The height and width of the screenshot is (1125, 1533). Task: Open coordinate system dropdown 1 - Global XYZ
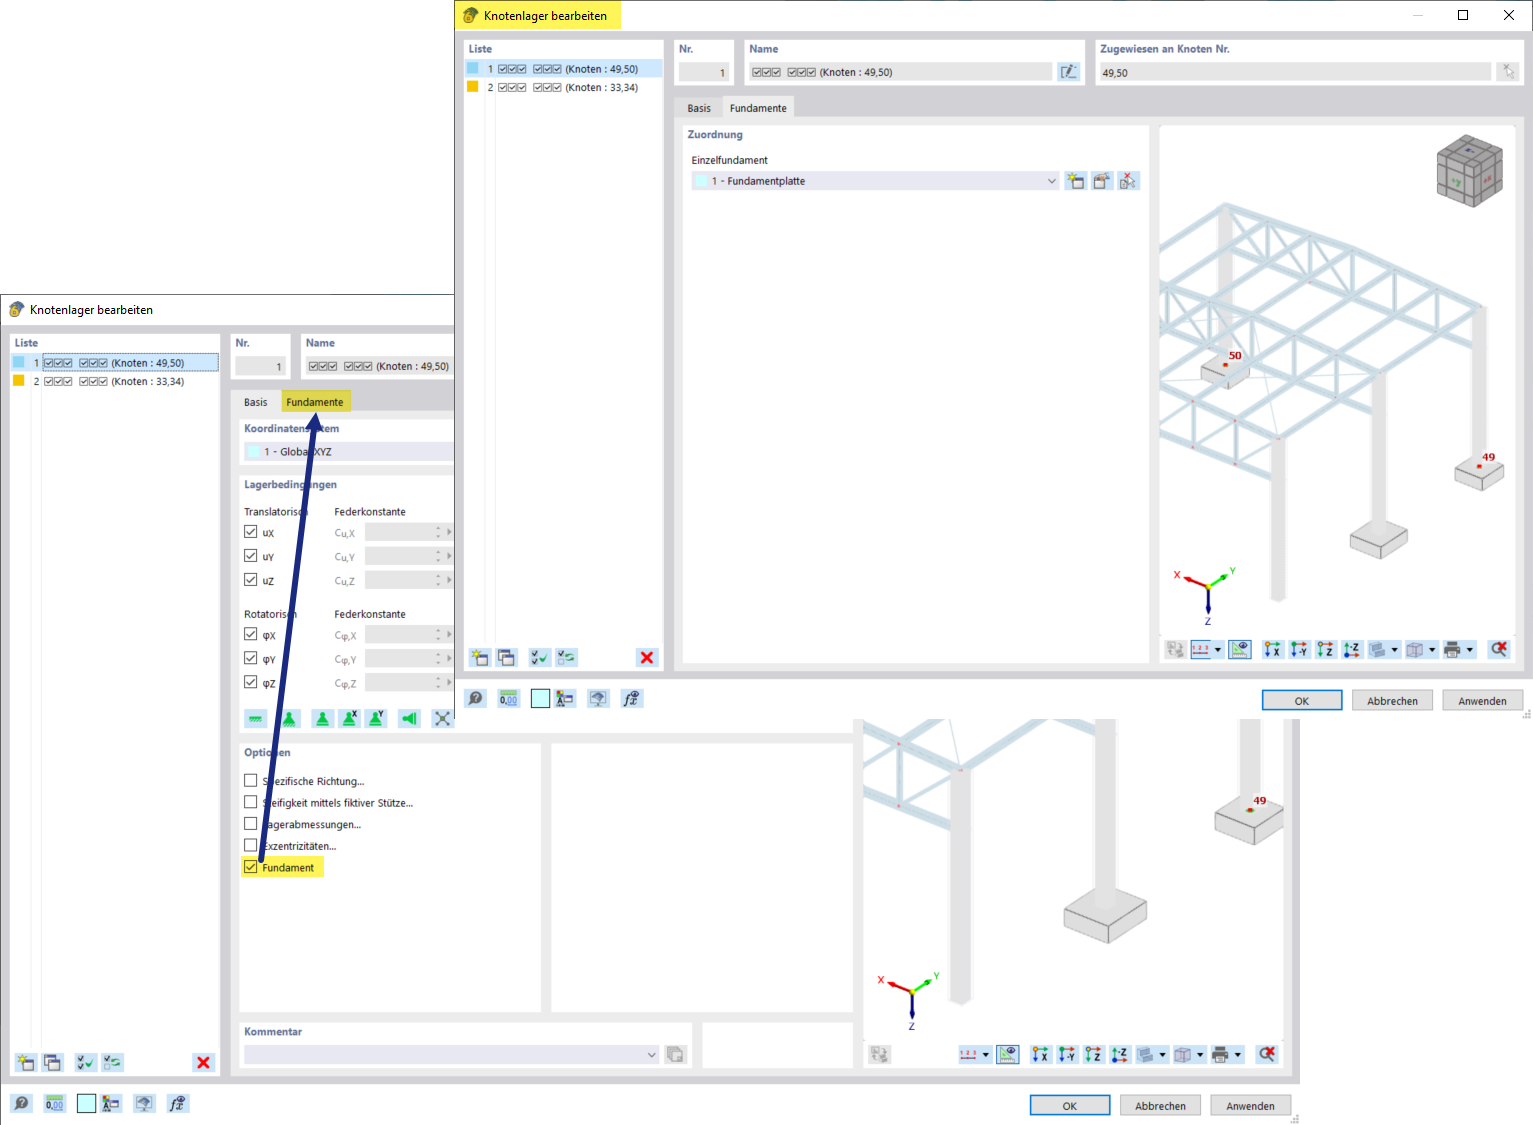coord(349,452)
